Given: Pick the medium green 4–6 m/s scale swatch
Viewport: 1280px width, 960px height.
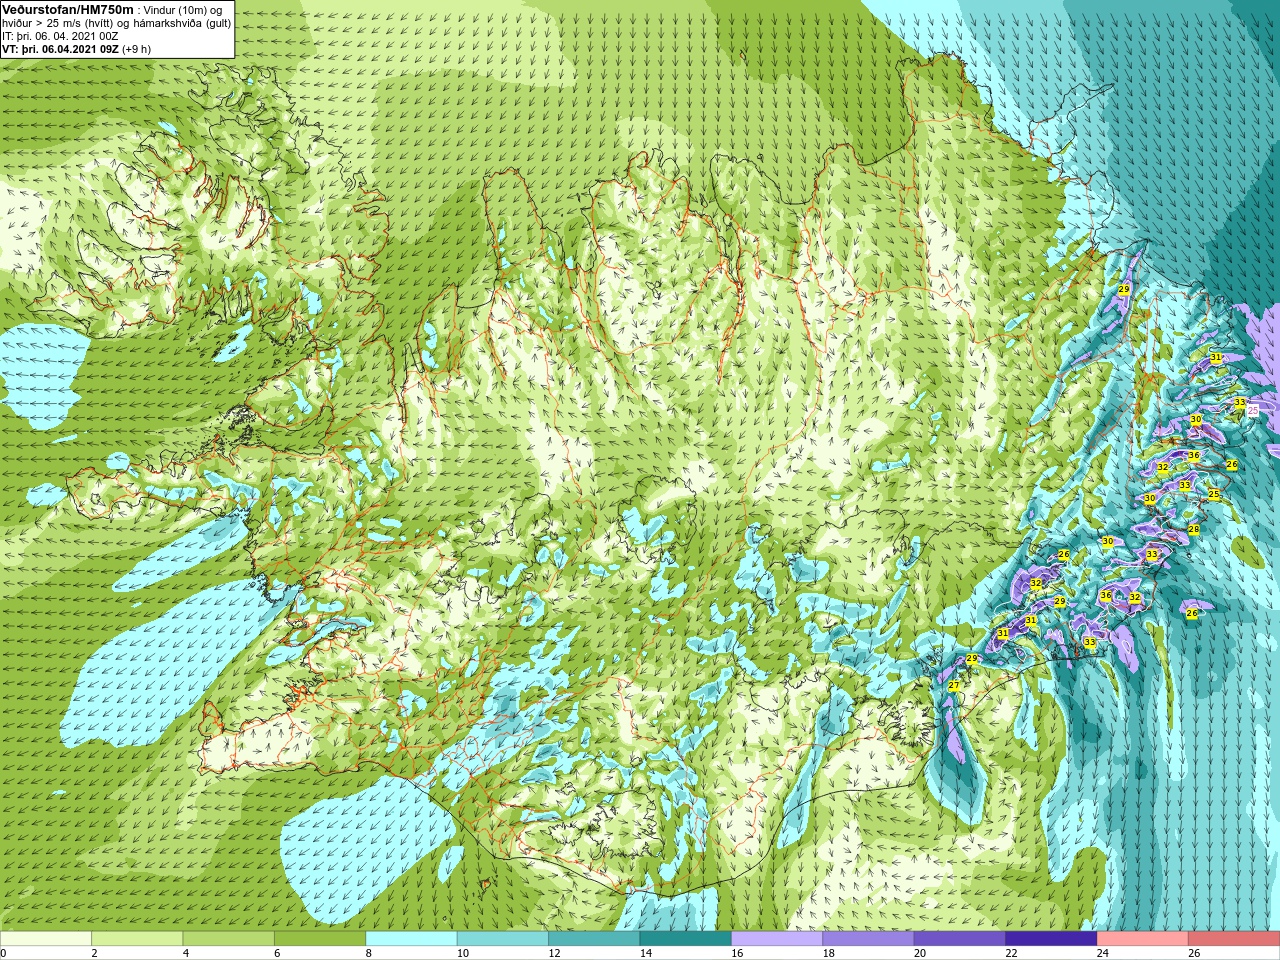Looking at the screenshot, I should pos(228,939).
